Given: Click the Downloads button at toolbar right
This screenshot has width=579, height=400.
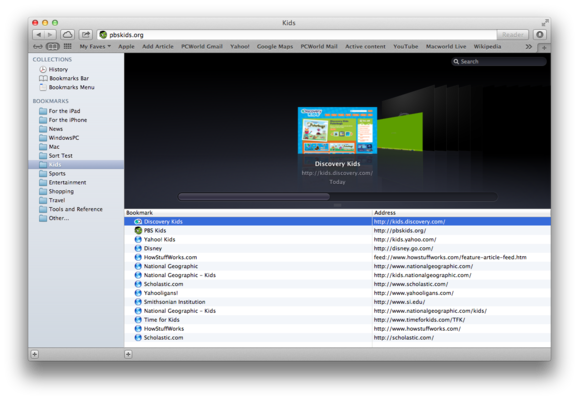Looking at the screenshot, I should (539, 35).
